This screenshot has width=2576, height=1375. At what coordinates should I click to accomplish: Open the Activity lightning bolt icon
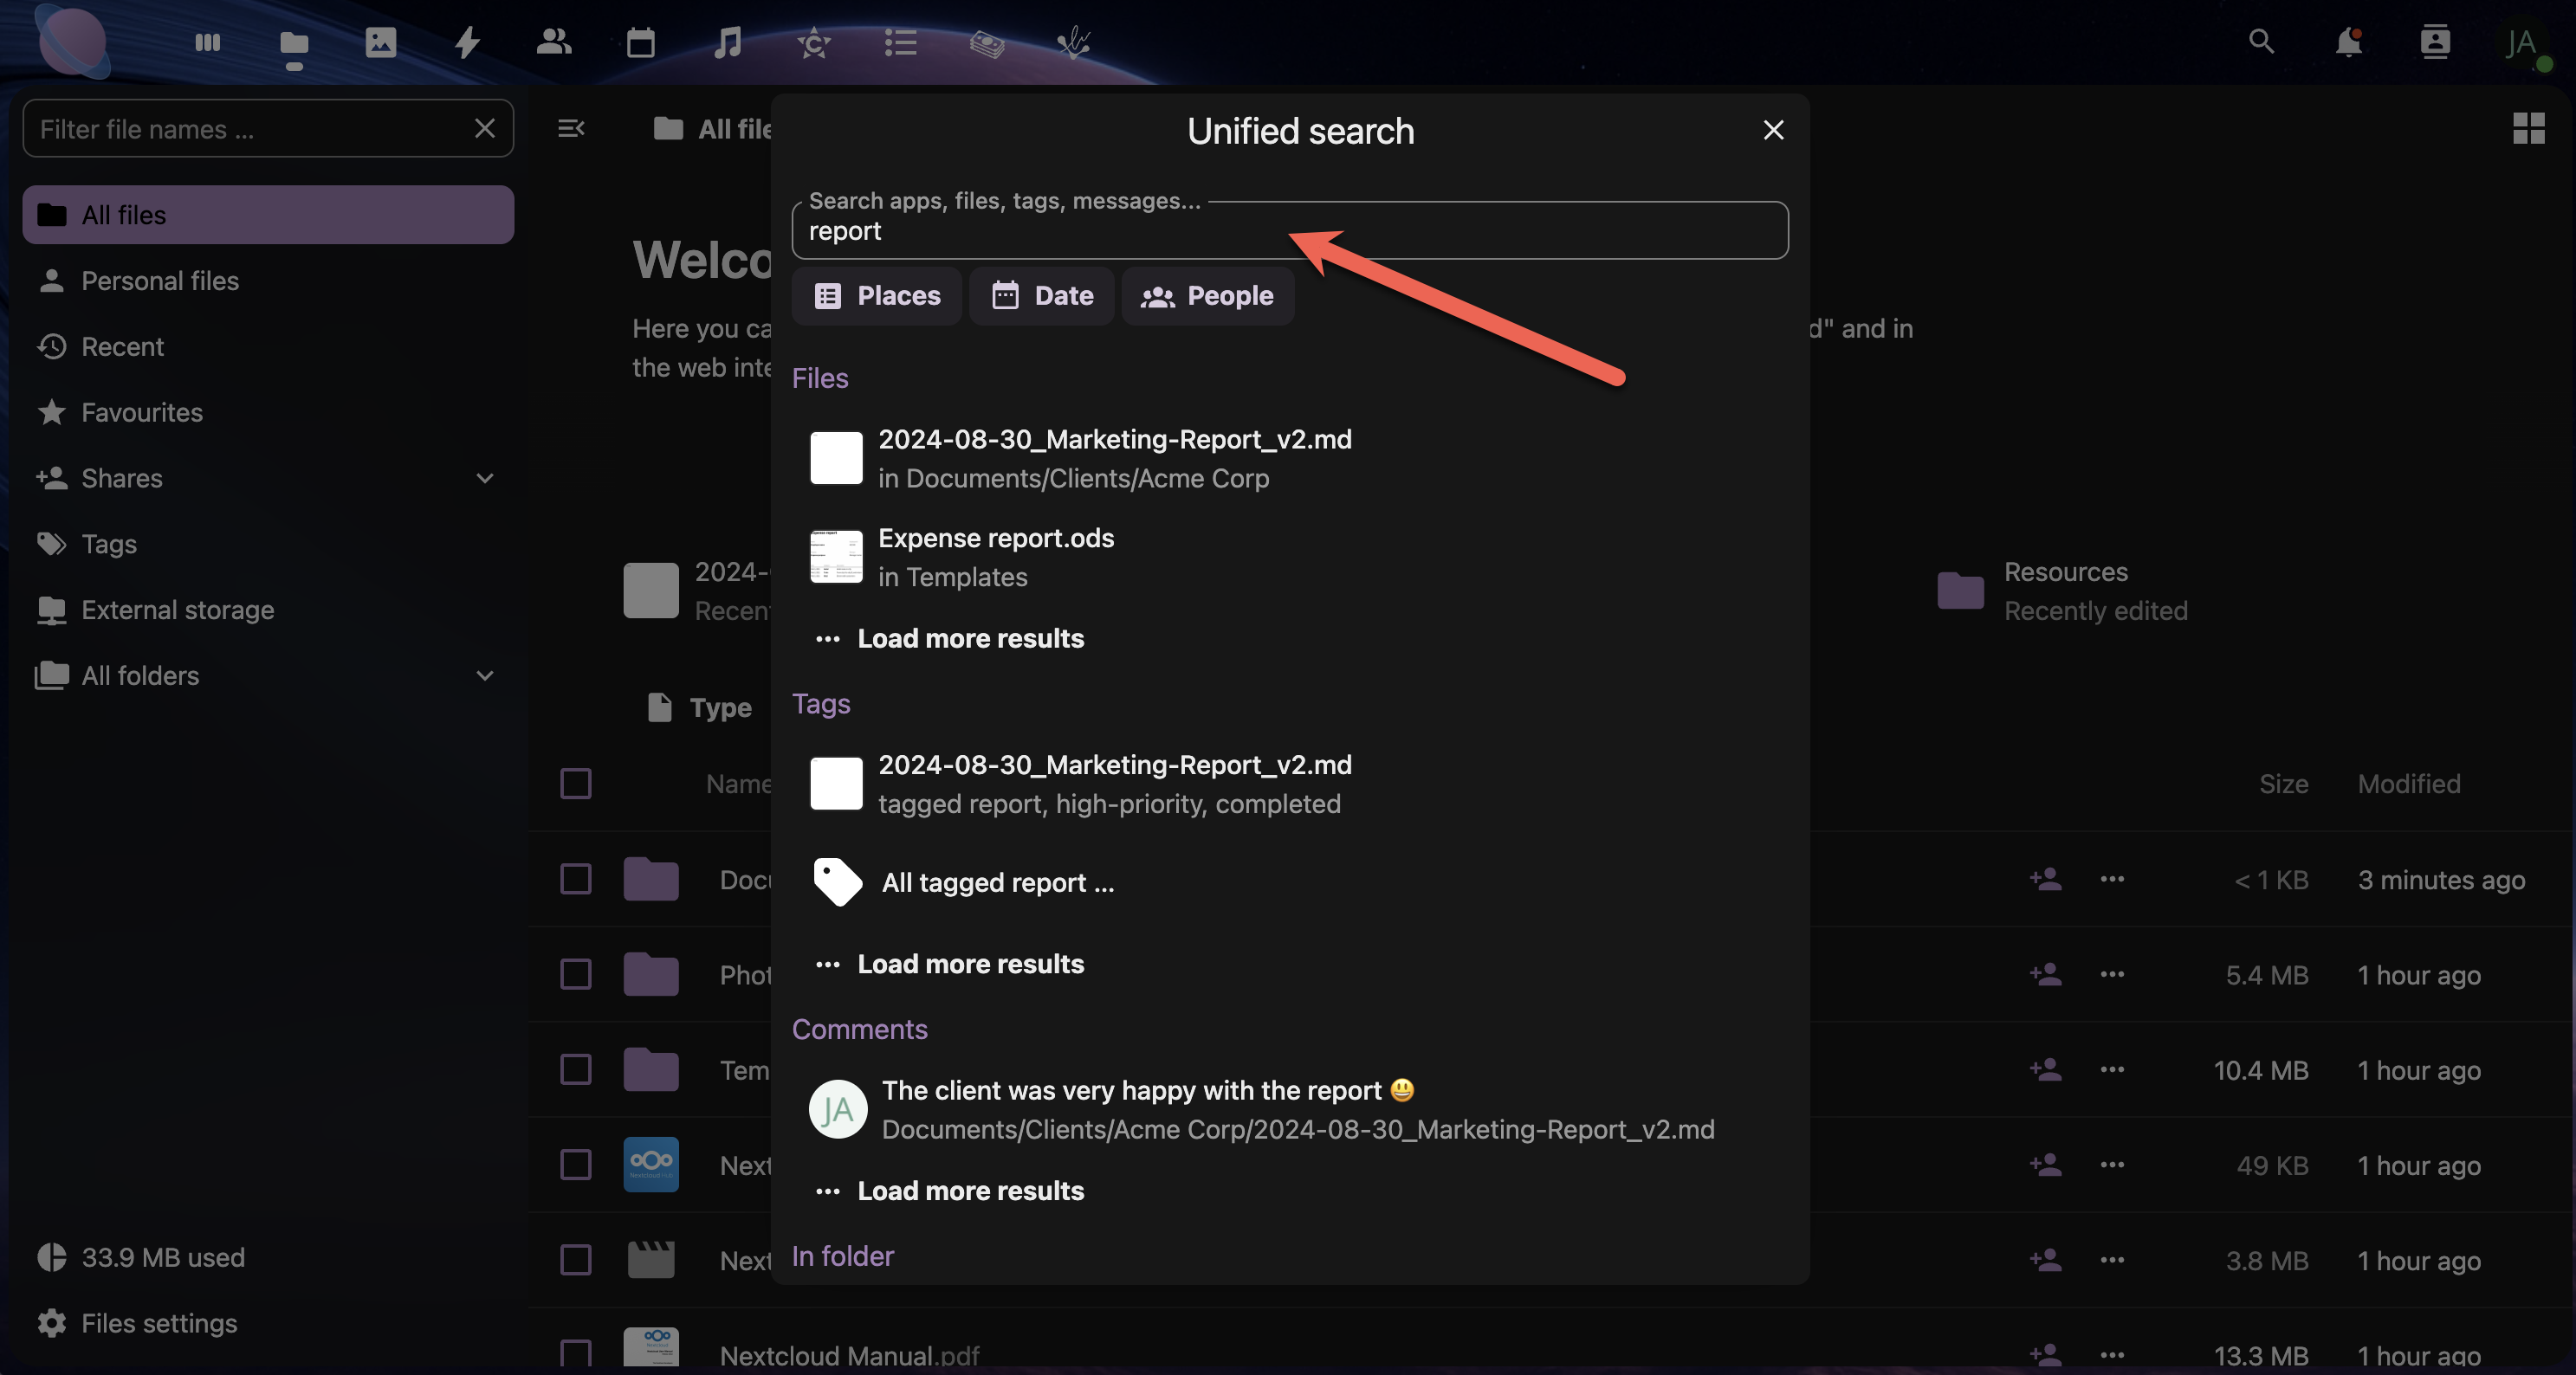(x=467, y=42)
